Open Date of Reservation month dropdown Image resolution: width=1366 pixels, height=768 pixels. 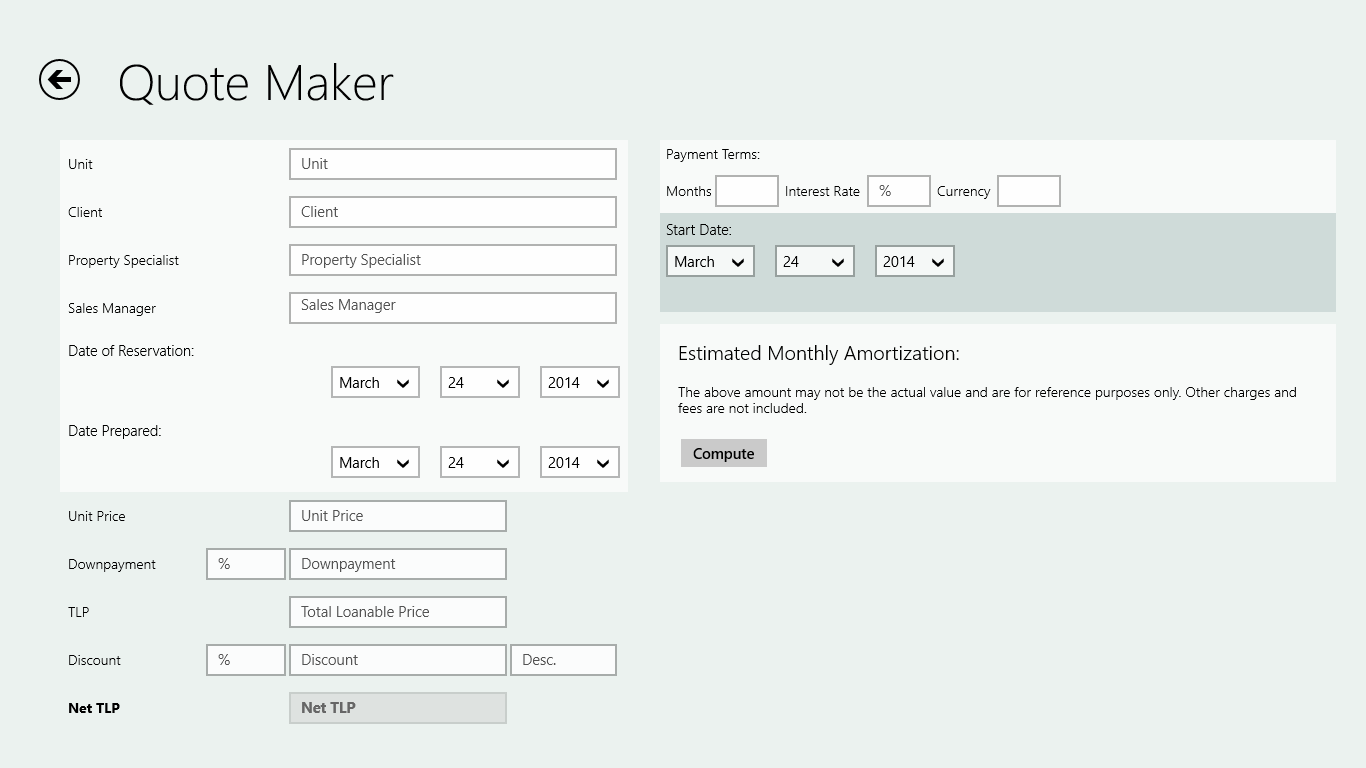pos(375,382)
